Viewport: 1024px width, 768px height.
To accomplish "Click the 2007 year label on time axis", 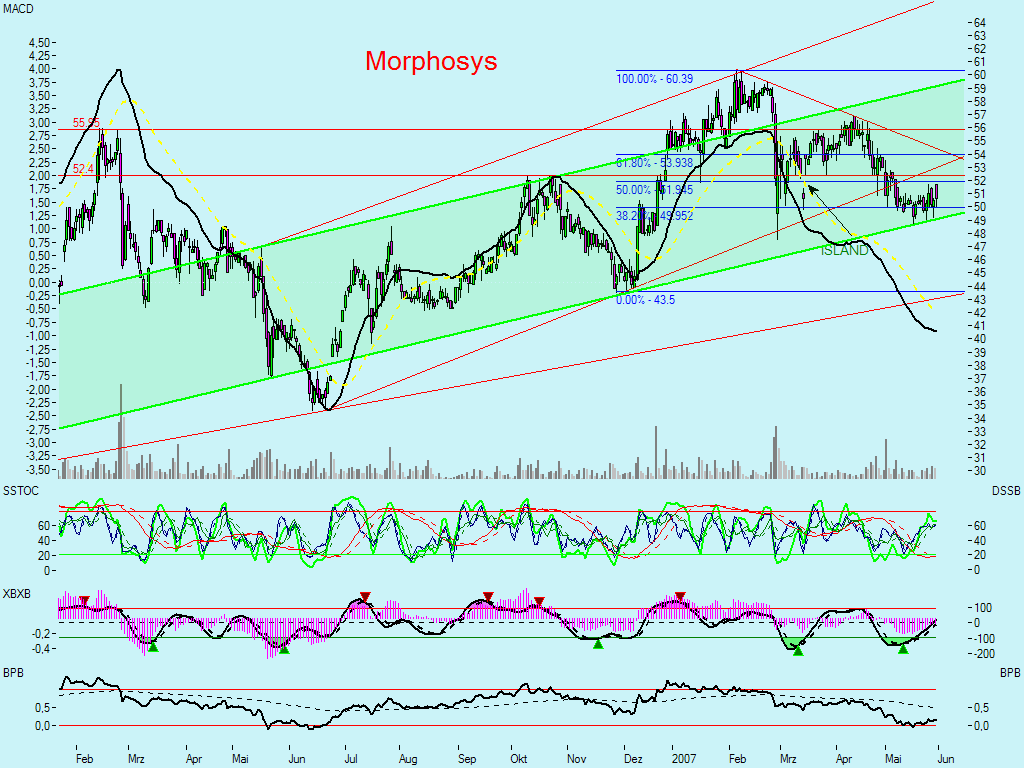I will tap(683, 759).
